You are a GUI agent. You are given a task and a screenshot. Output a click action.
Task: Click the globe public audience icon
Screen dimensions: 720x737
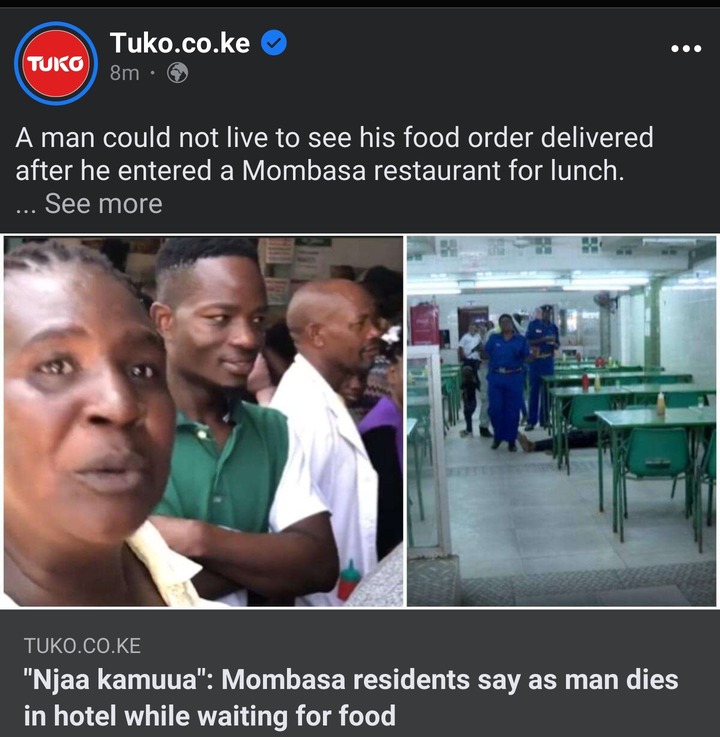click(x=178, y=73)
